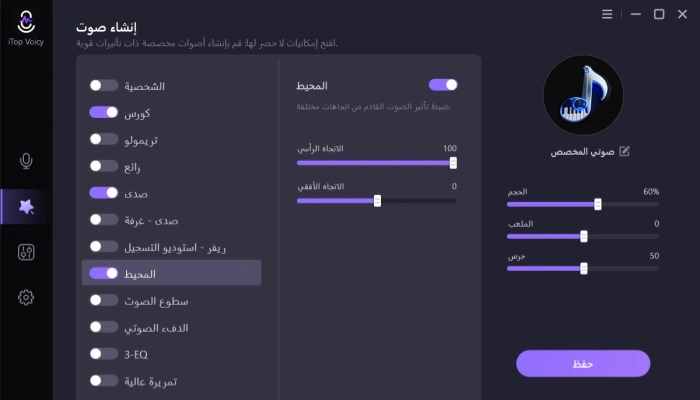Click the صوتي المخصص voice name label
This screenshot has width=700, height=400.
click(x=582, y=152)
